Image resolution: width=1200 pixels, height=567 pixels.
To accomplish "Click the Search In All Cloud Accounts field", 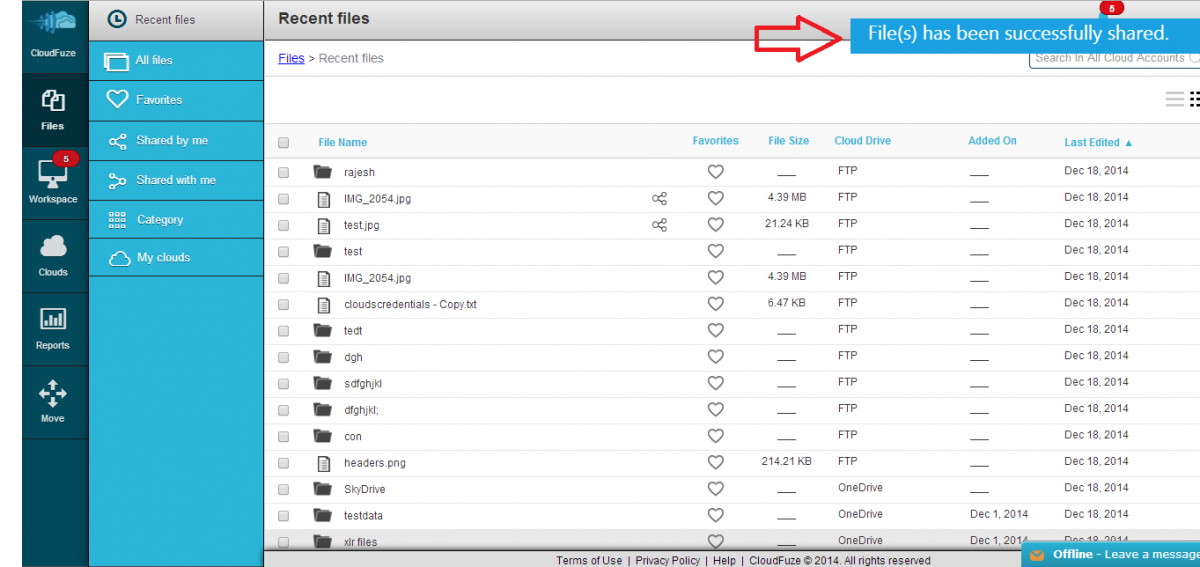I will tap(1114, 58).
